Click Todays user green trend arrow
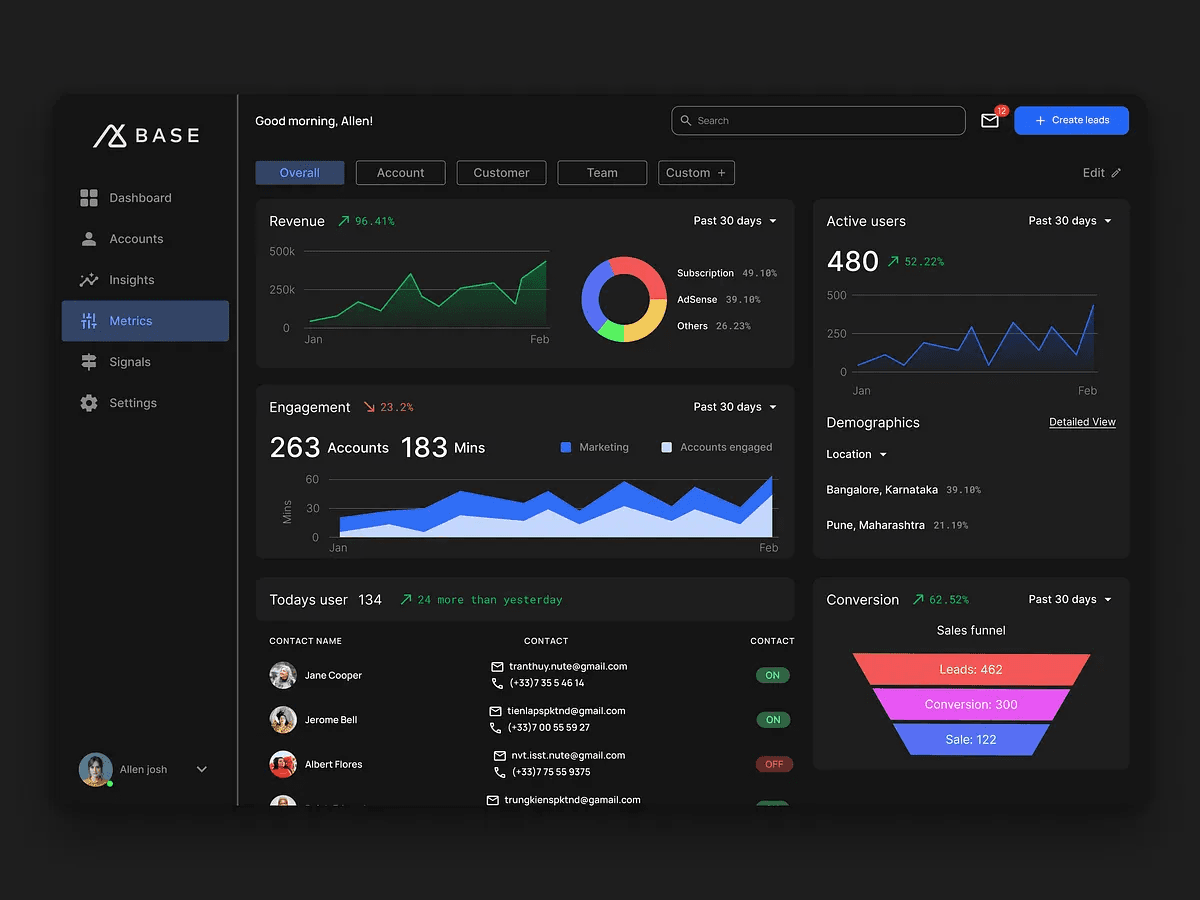 406,600
